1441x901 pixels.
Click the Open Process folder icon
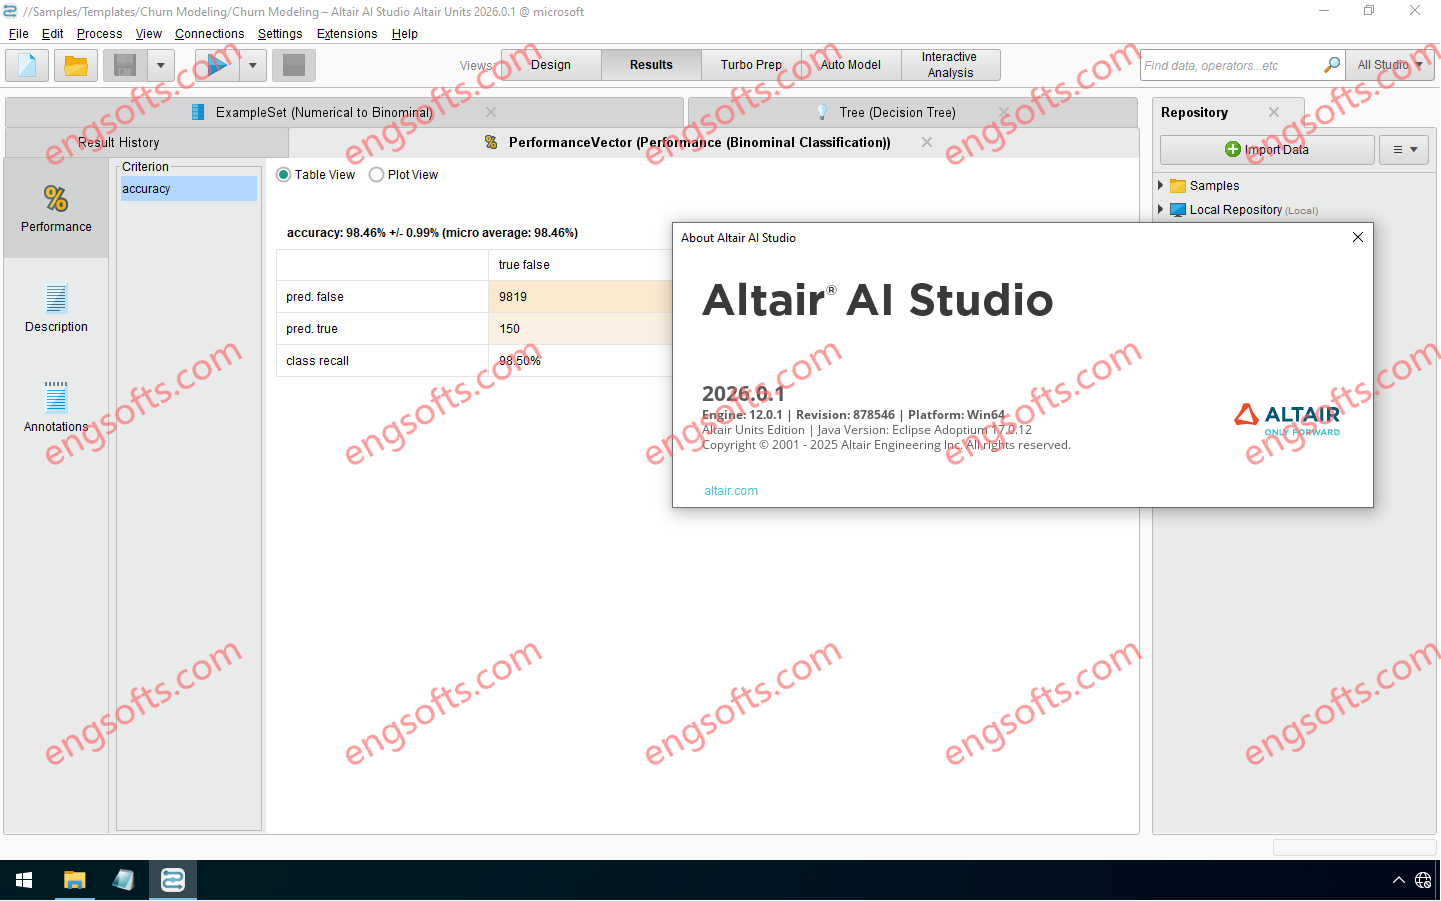tap(76, 66)
